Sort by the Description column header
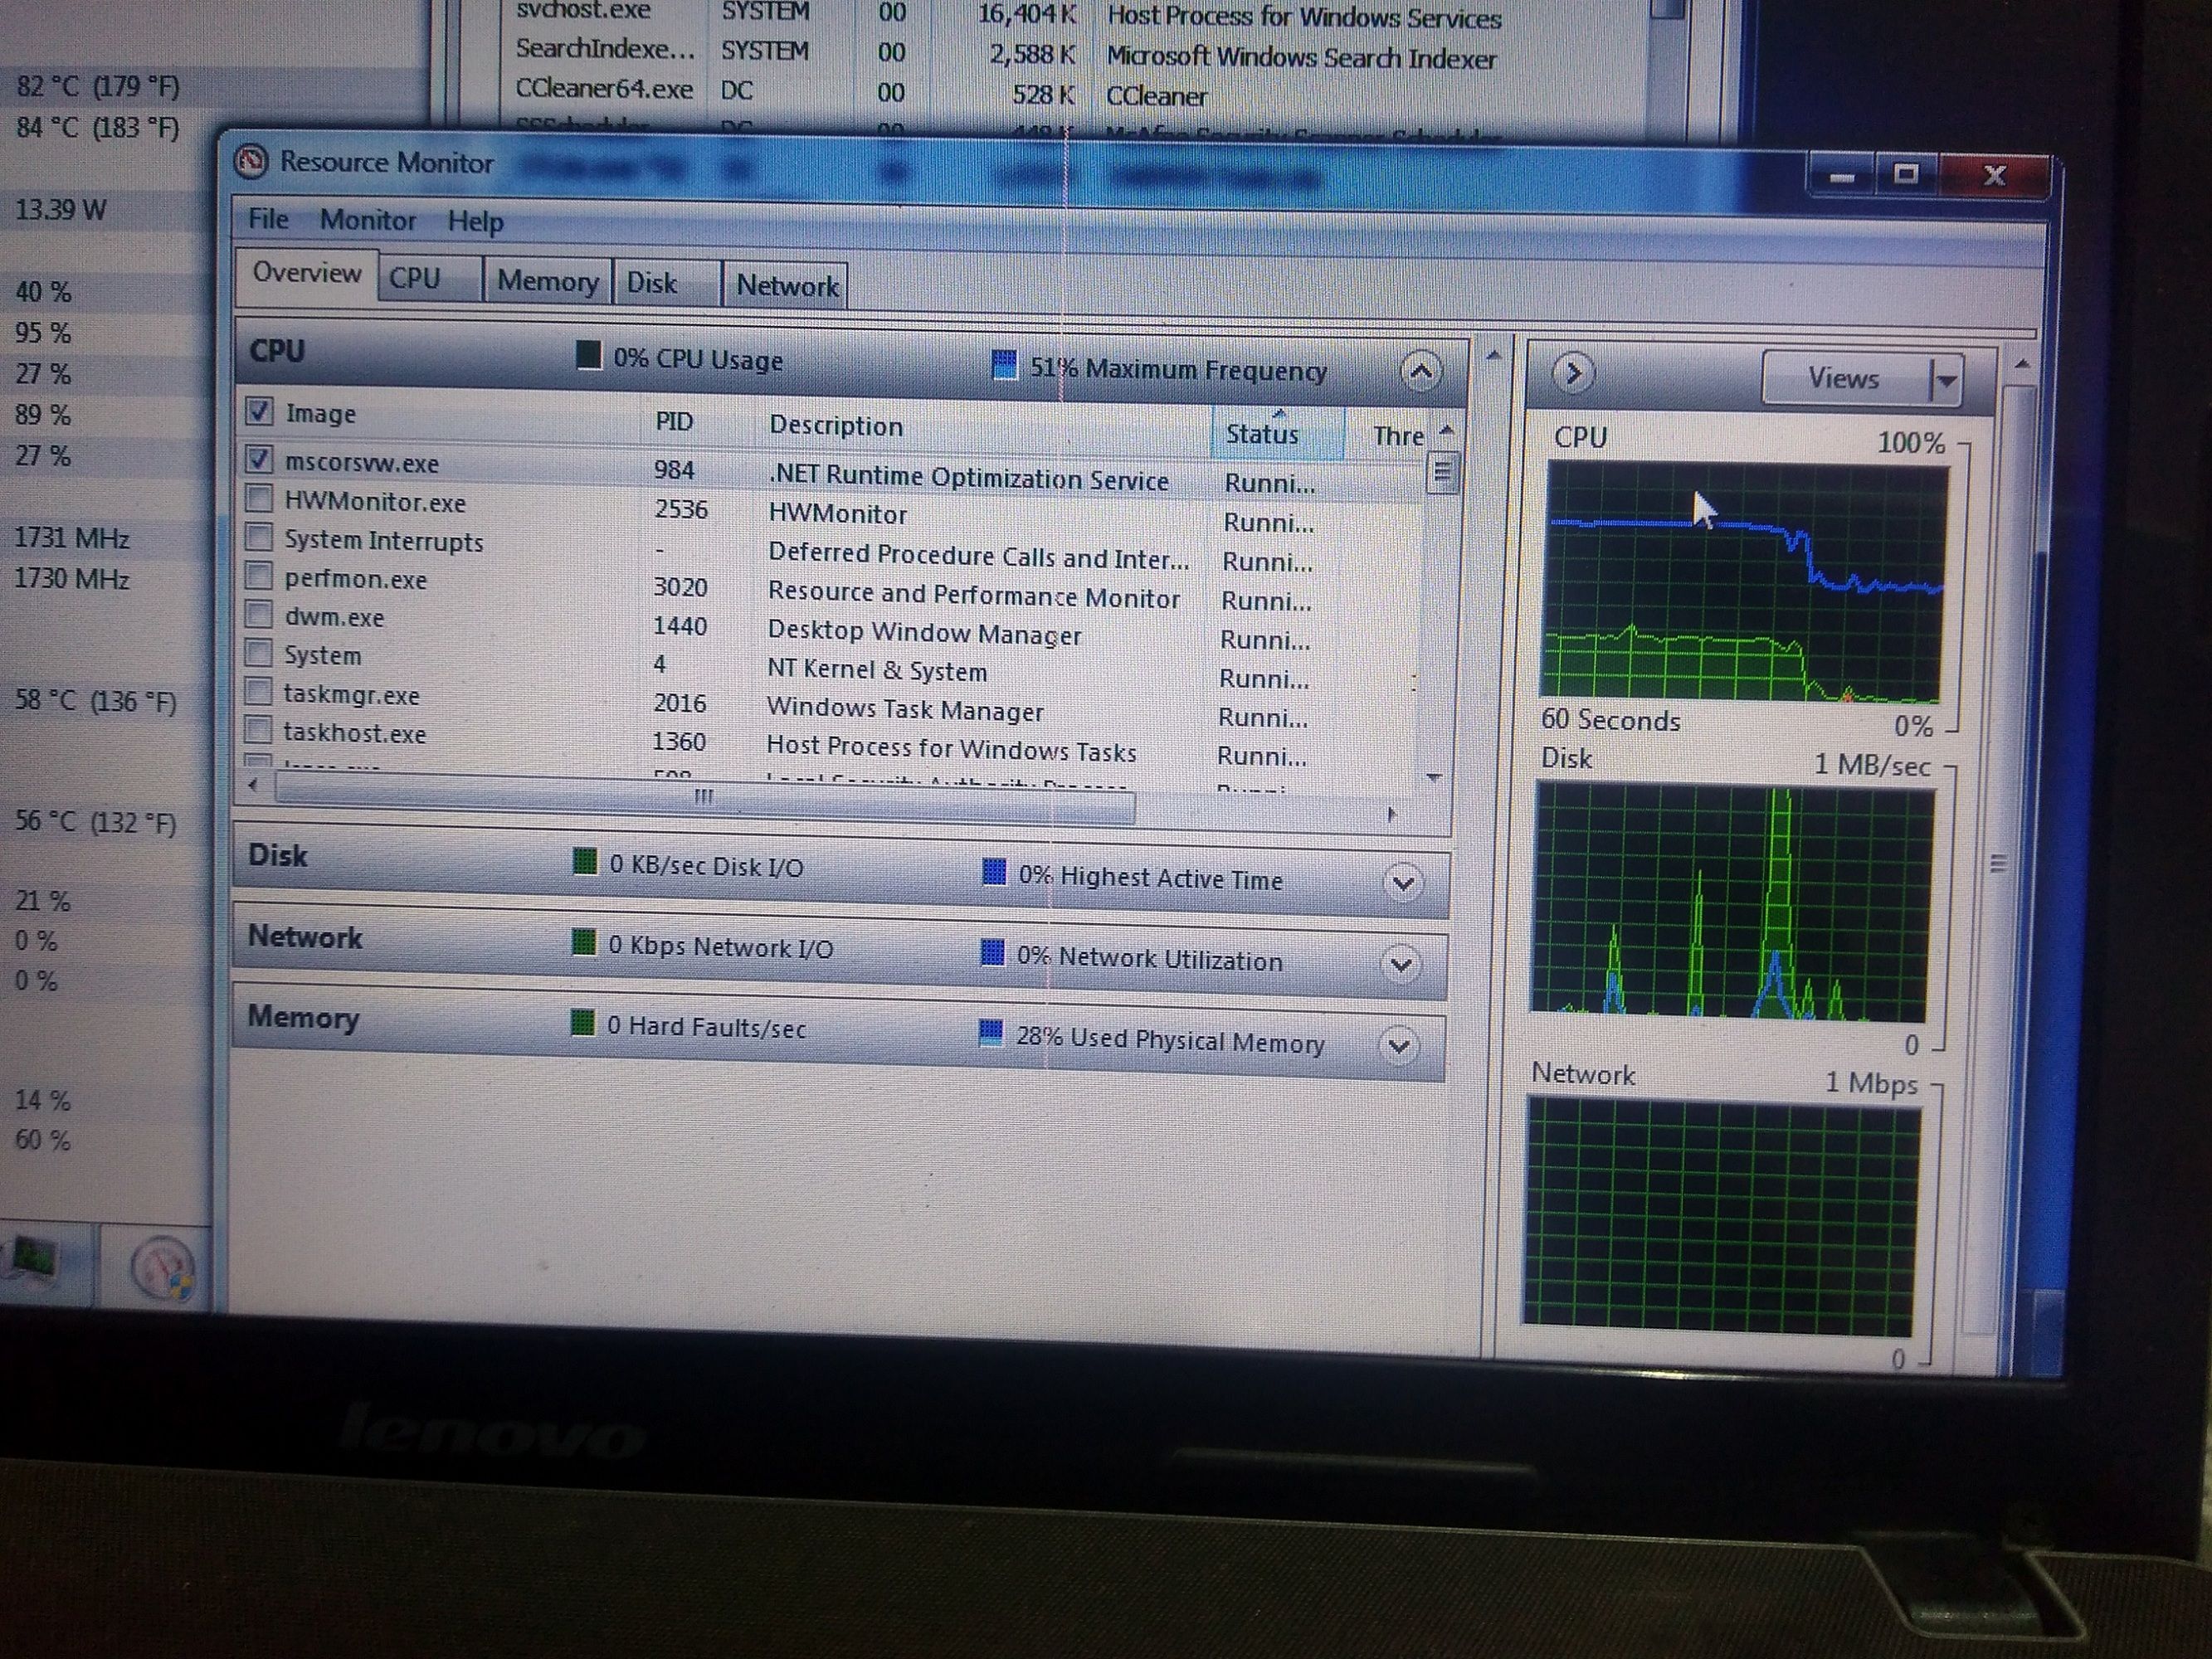 (836, 425)
